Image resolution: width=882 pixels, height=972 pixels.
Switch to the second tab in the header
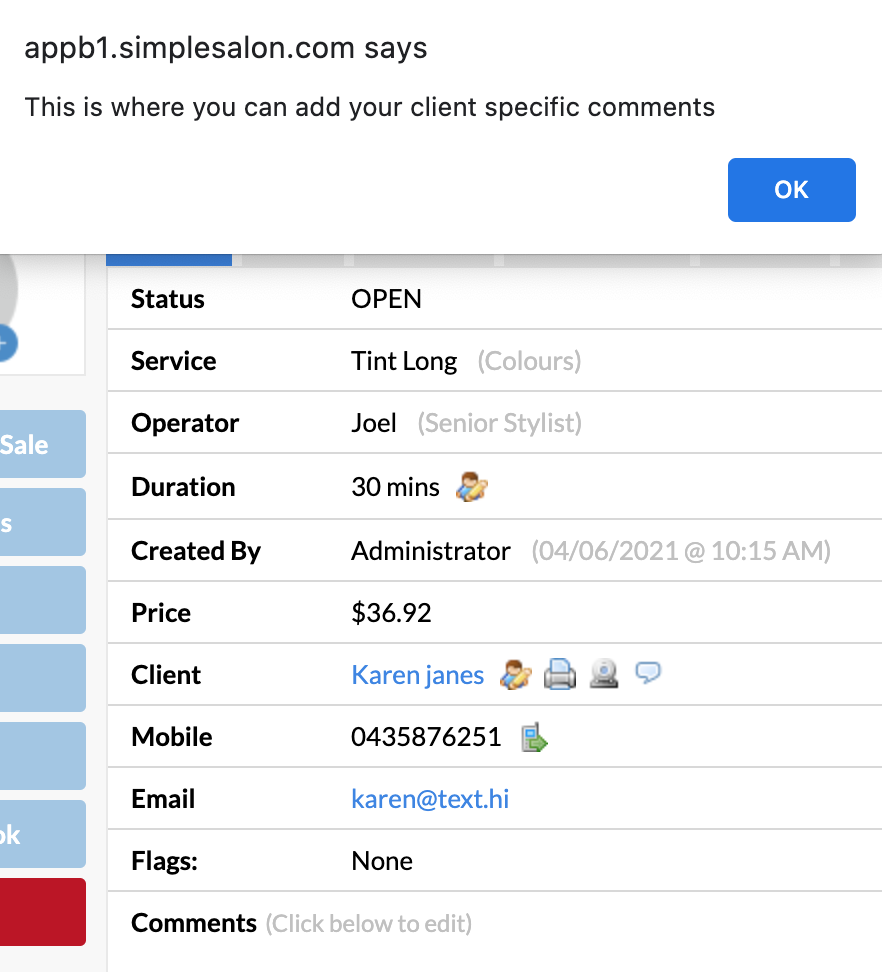point(288,257)
